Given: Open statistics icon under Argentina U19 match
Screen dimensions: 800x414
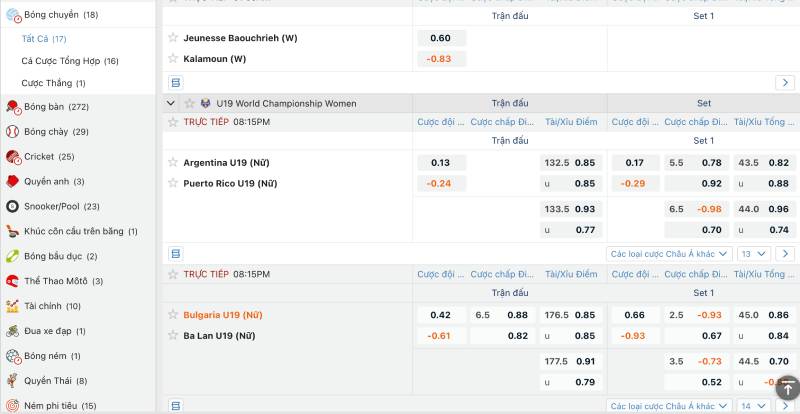Looking at the screenshot, I should click(x=176, y=254).
